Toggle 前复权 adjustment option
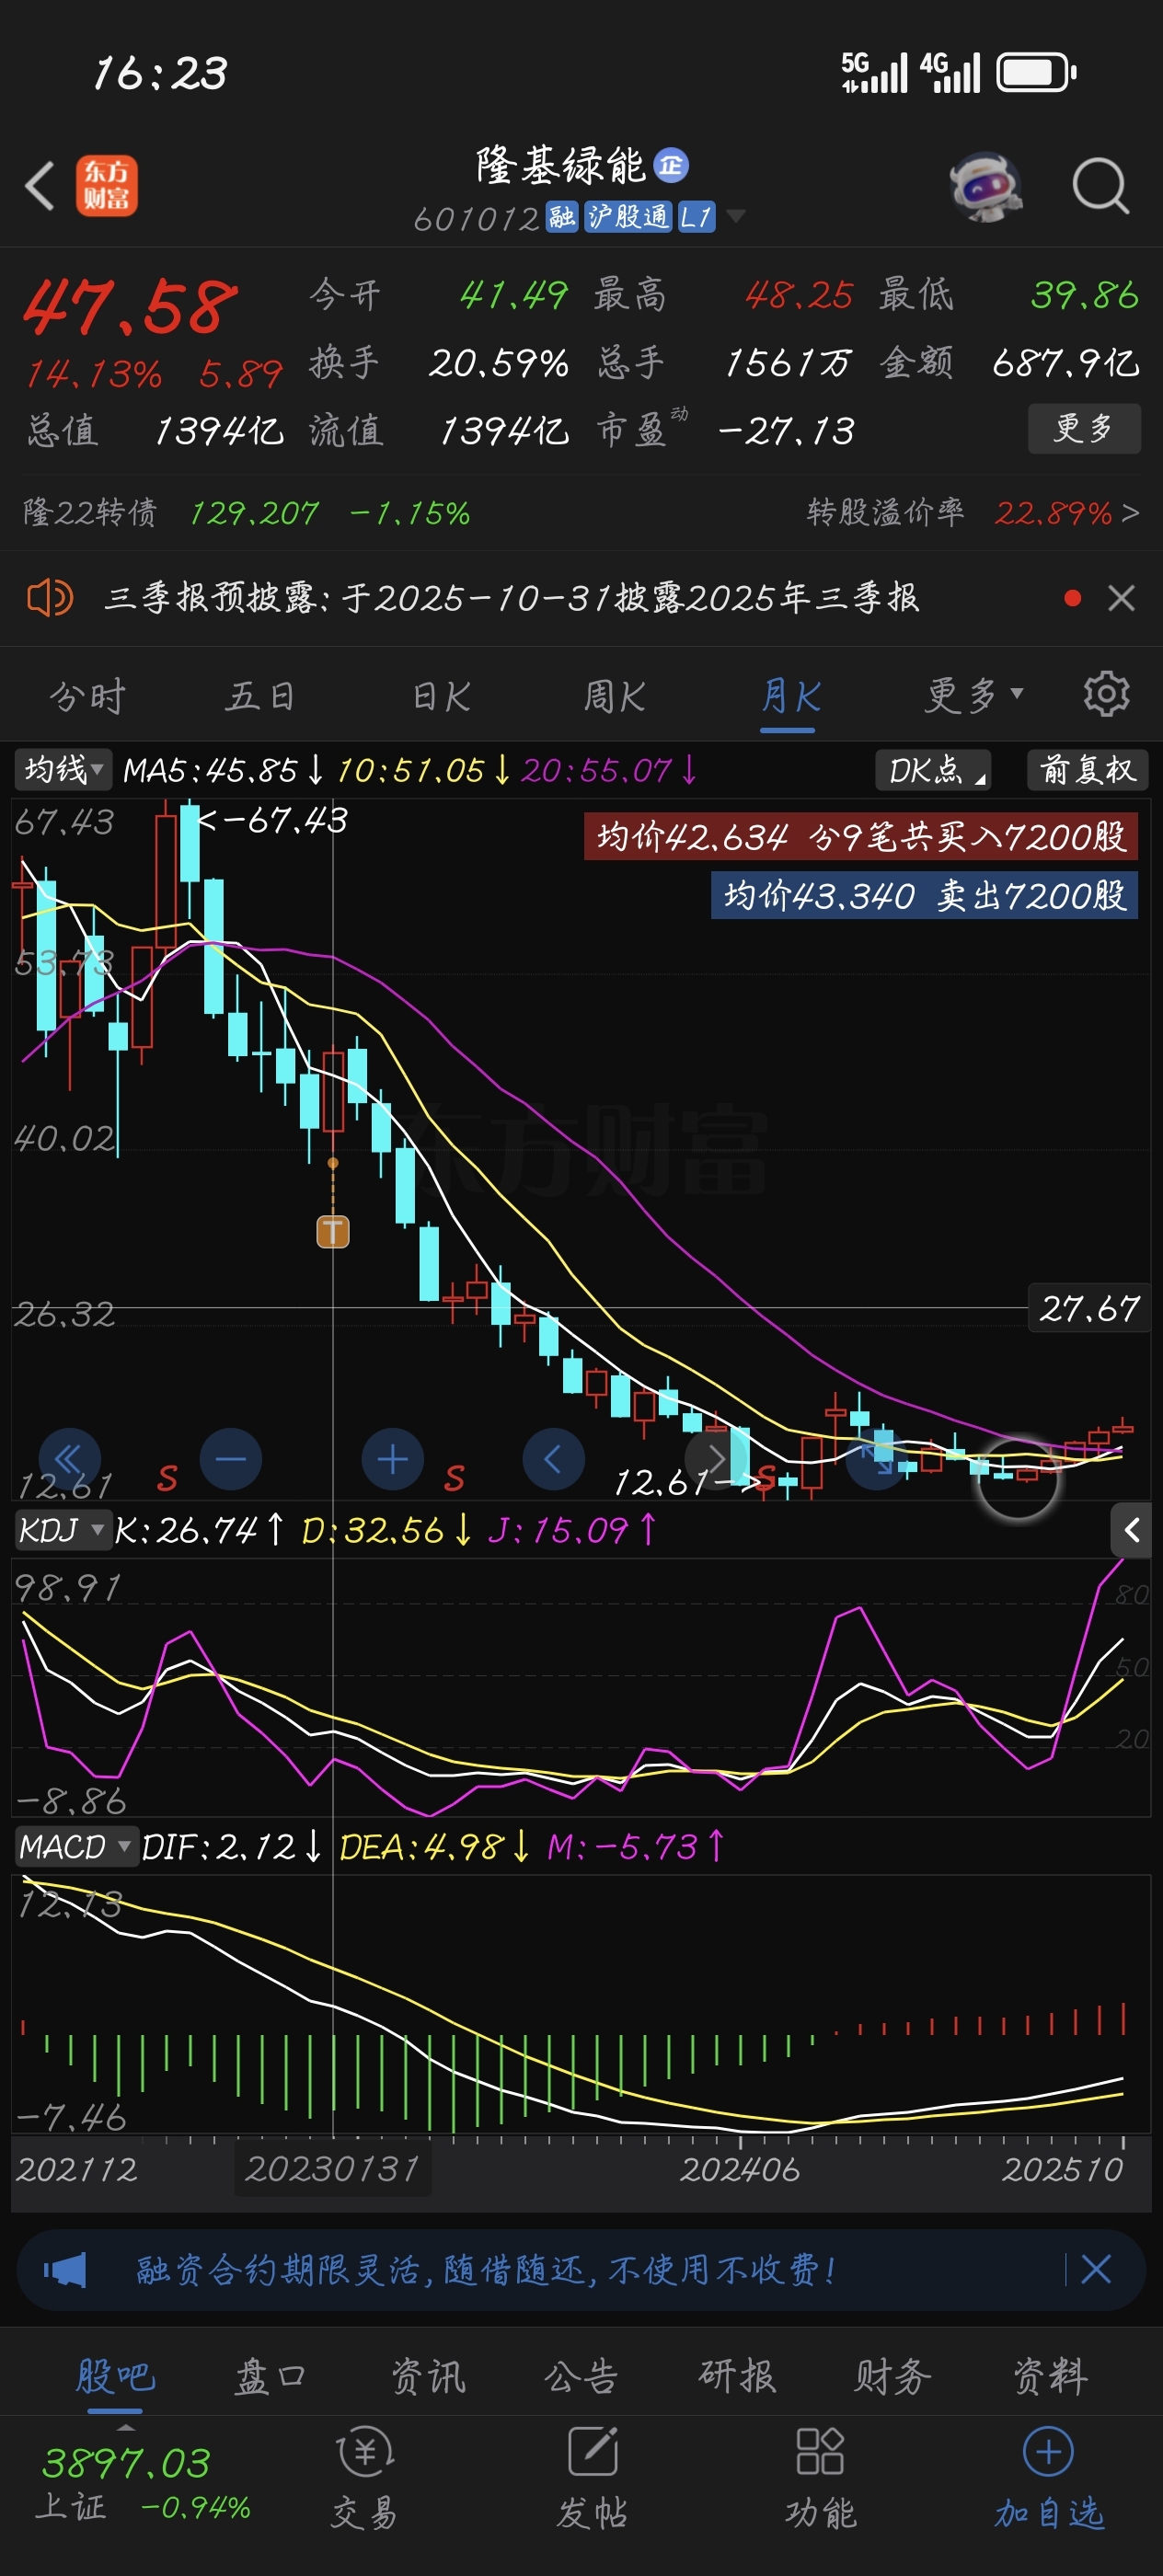1163x2576 pixels. (x=1088, y=769)
